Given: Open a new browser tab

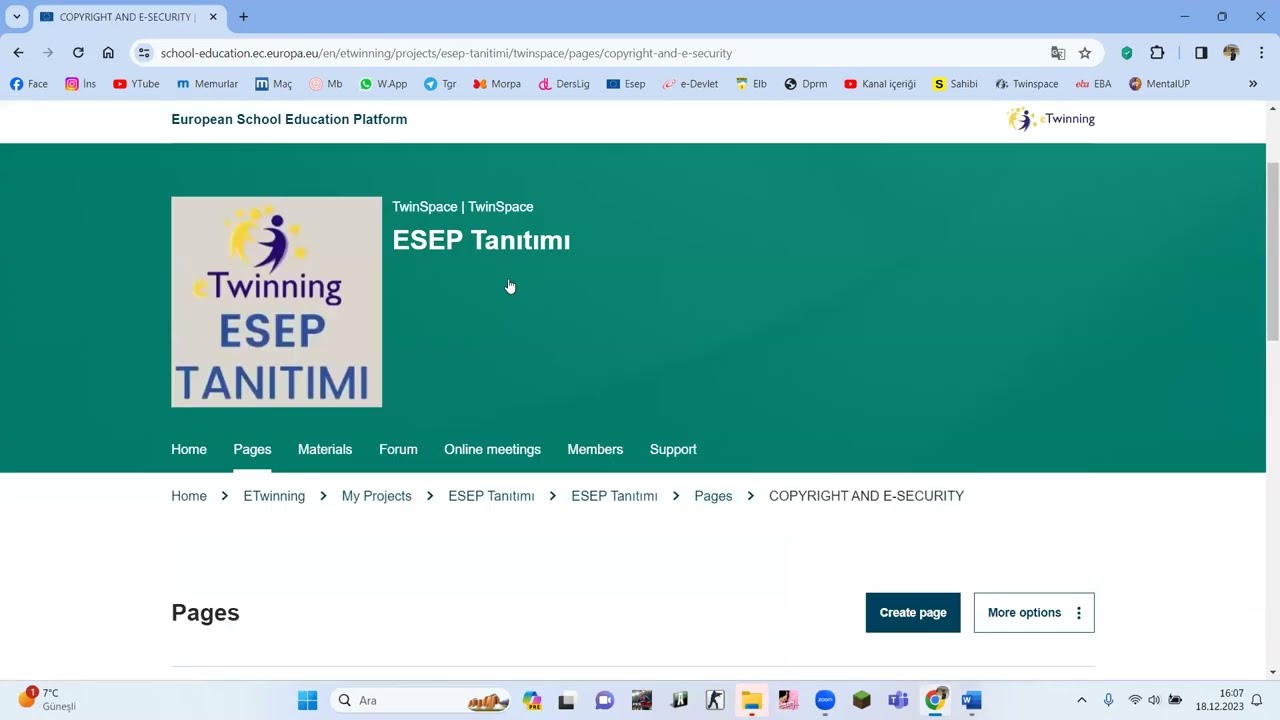Looking at the screenshot, I should 243,17.
